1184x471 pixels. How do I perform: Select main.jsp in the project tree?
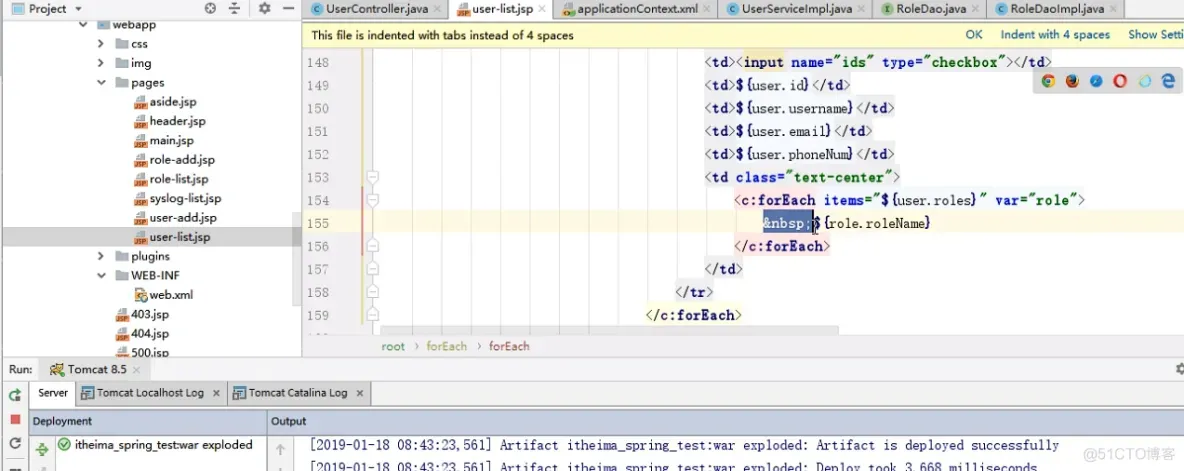click(171, 140)
